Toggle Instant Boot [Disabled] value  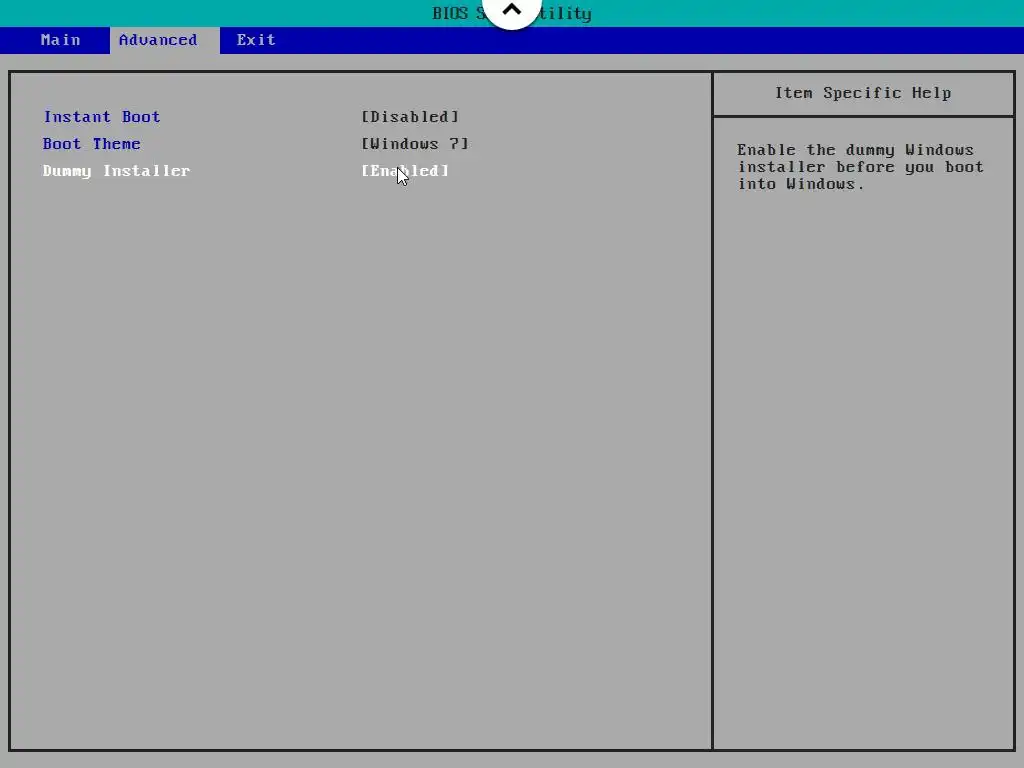click(410, 117)
